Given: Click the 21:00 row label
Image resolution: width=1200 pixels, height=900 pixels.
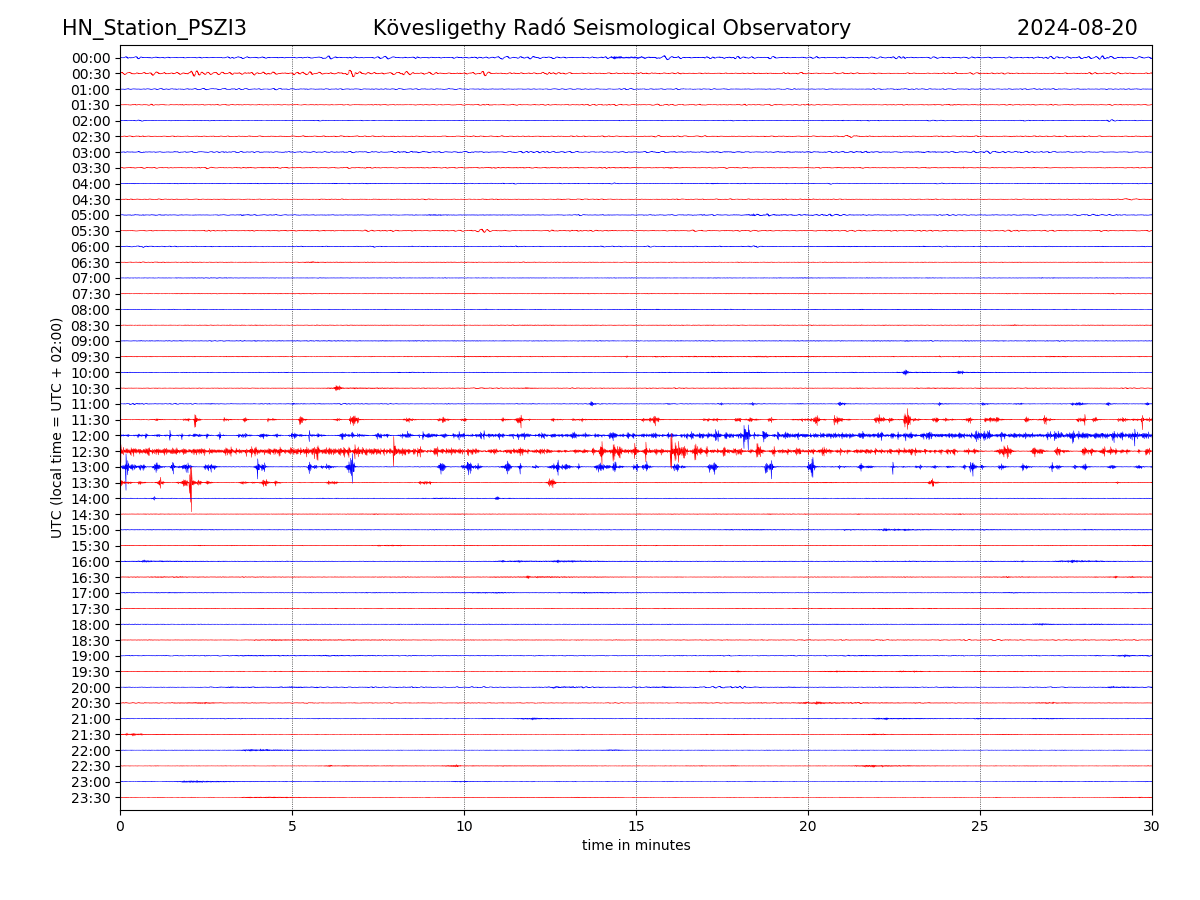Looking at the screenshot, I should coord(90,719).
